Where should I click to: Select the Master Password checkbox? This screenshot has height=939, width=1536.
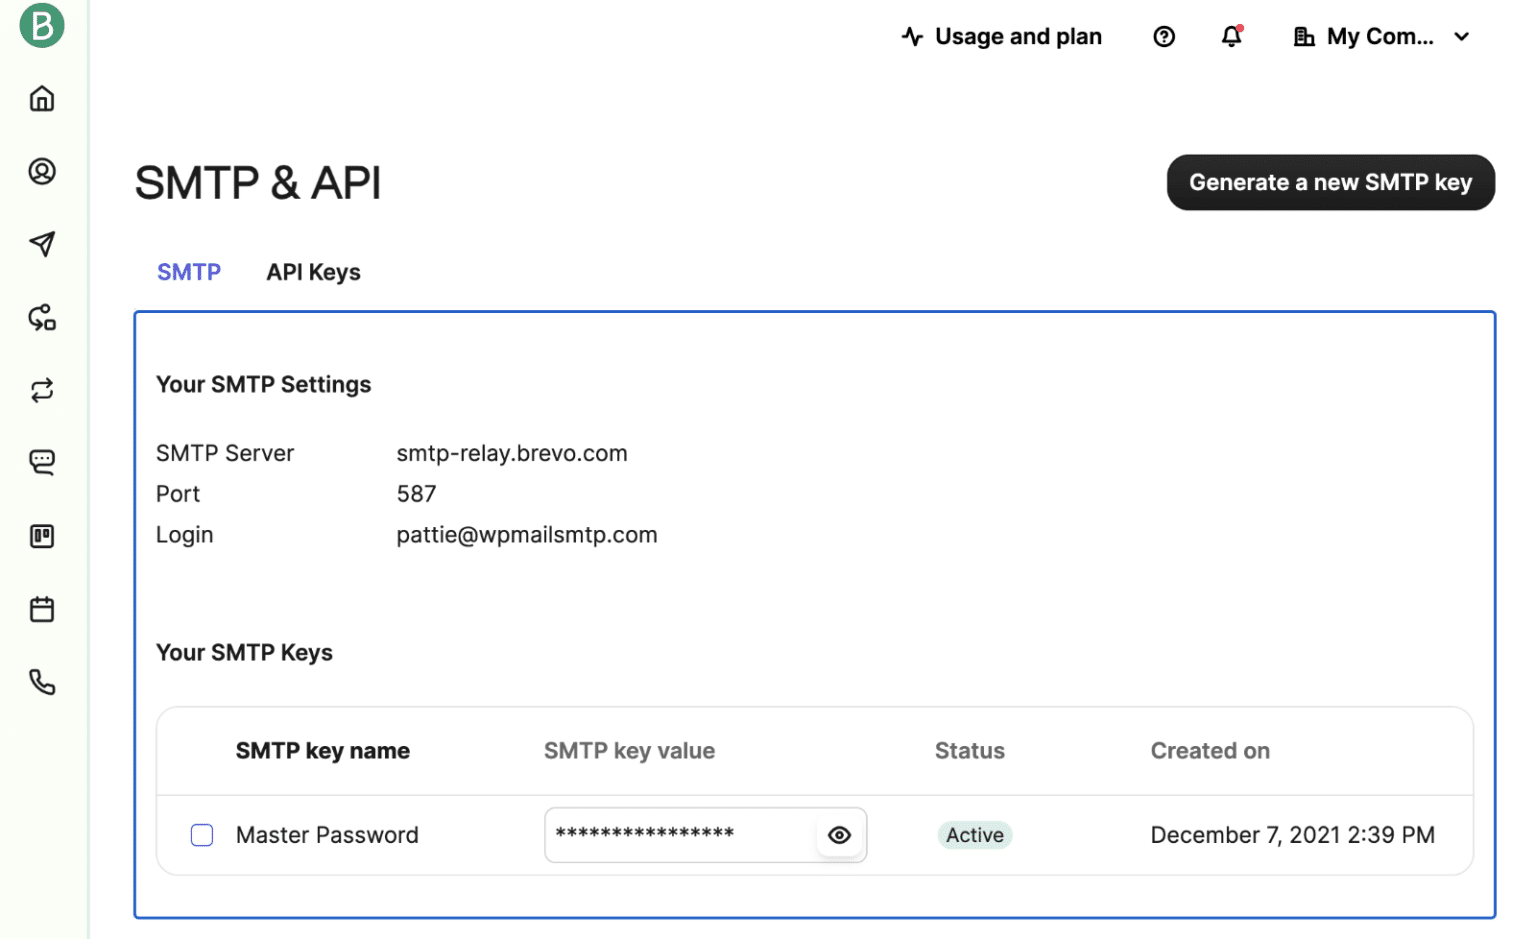tap(202, 835)
